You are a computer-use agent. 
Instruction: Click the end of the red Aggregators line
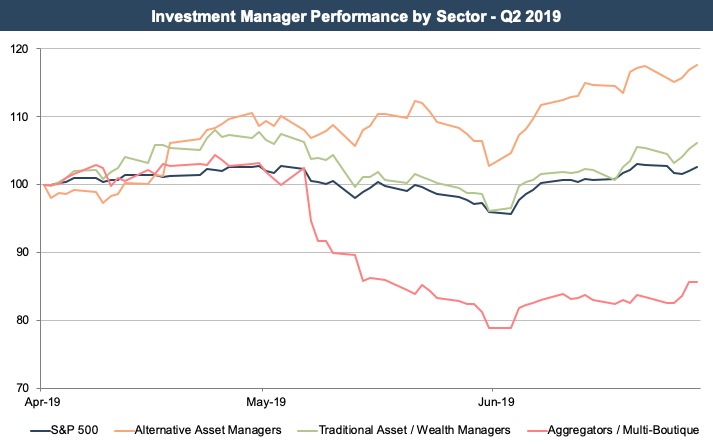pyautogui.click(x=696, y=282)
